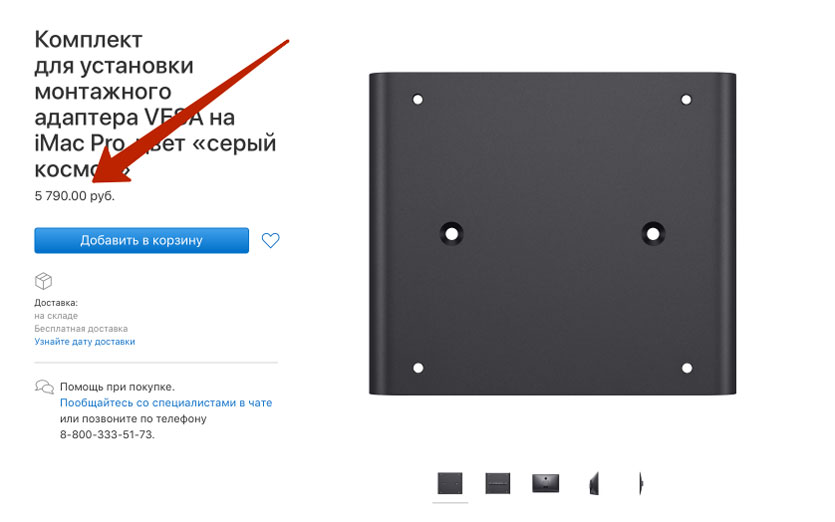Open the Узнайте дату доставки link
Image resolution: width=835 pixels, height=522 pixels.
tap(85, 341)
